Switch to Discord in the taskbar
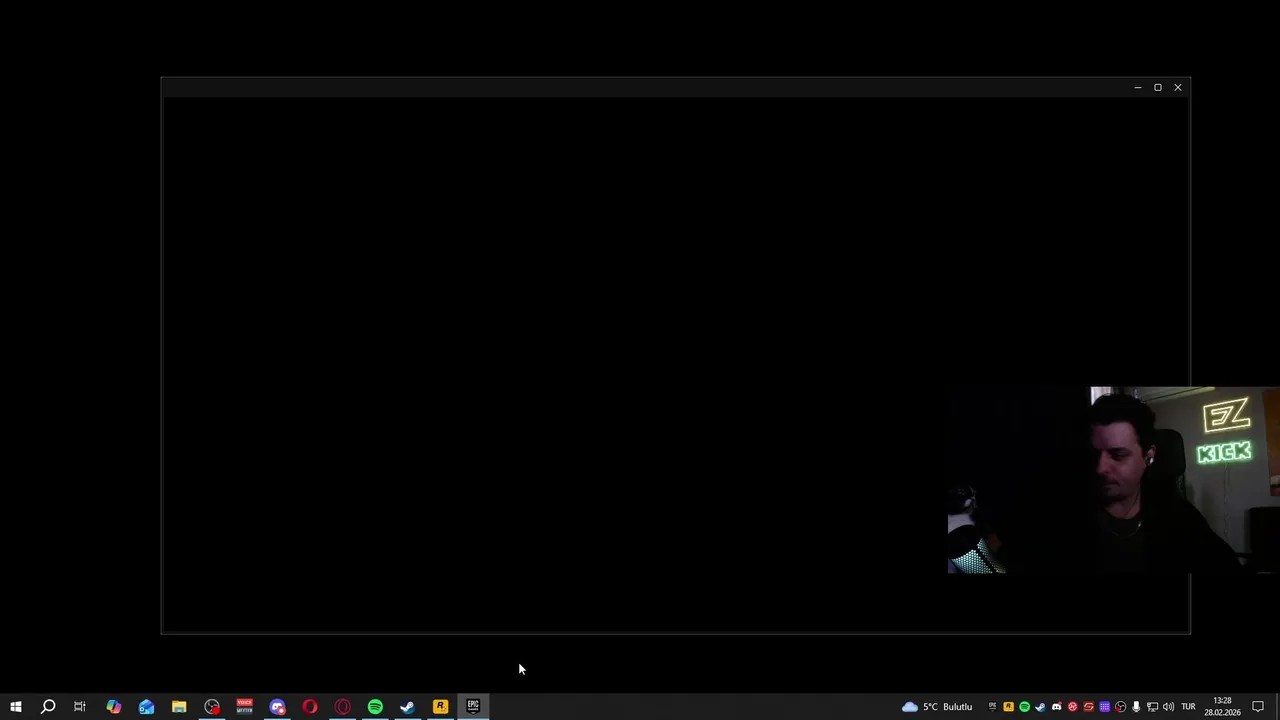1280x720 pixels. pos(277,707)
